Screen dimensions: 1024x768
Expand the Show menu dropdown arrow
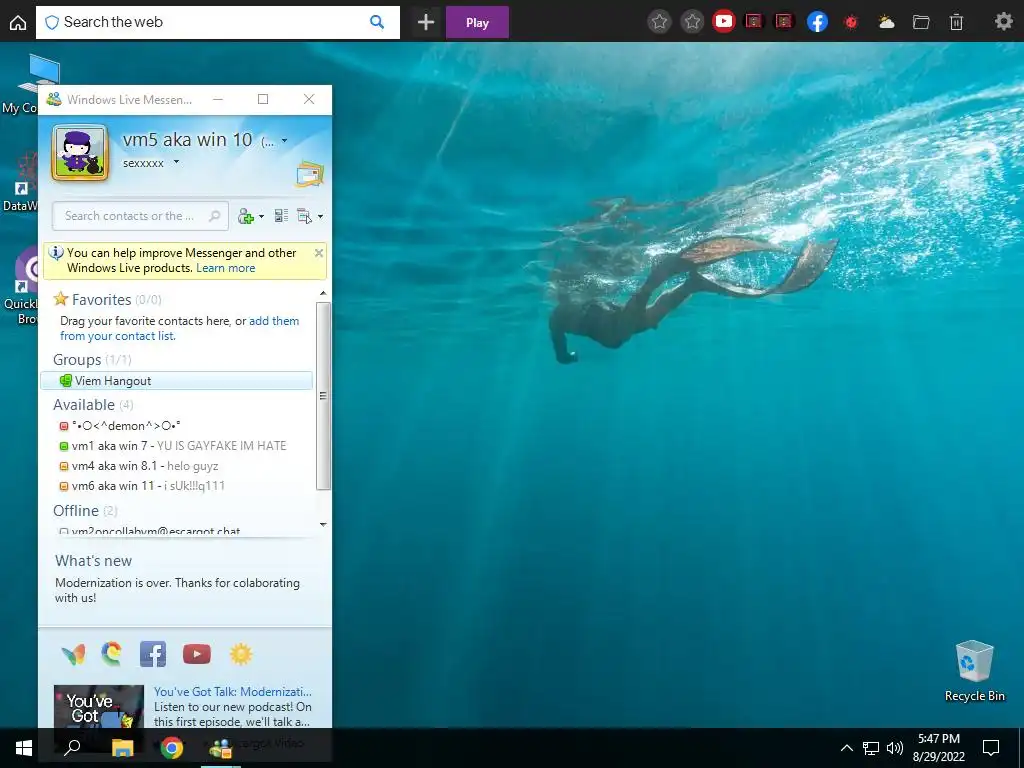pyautogui.click(x=320, y=217)
